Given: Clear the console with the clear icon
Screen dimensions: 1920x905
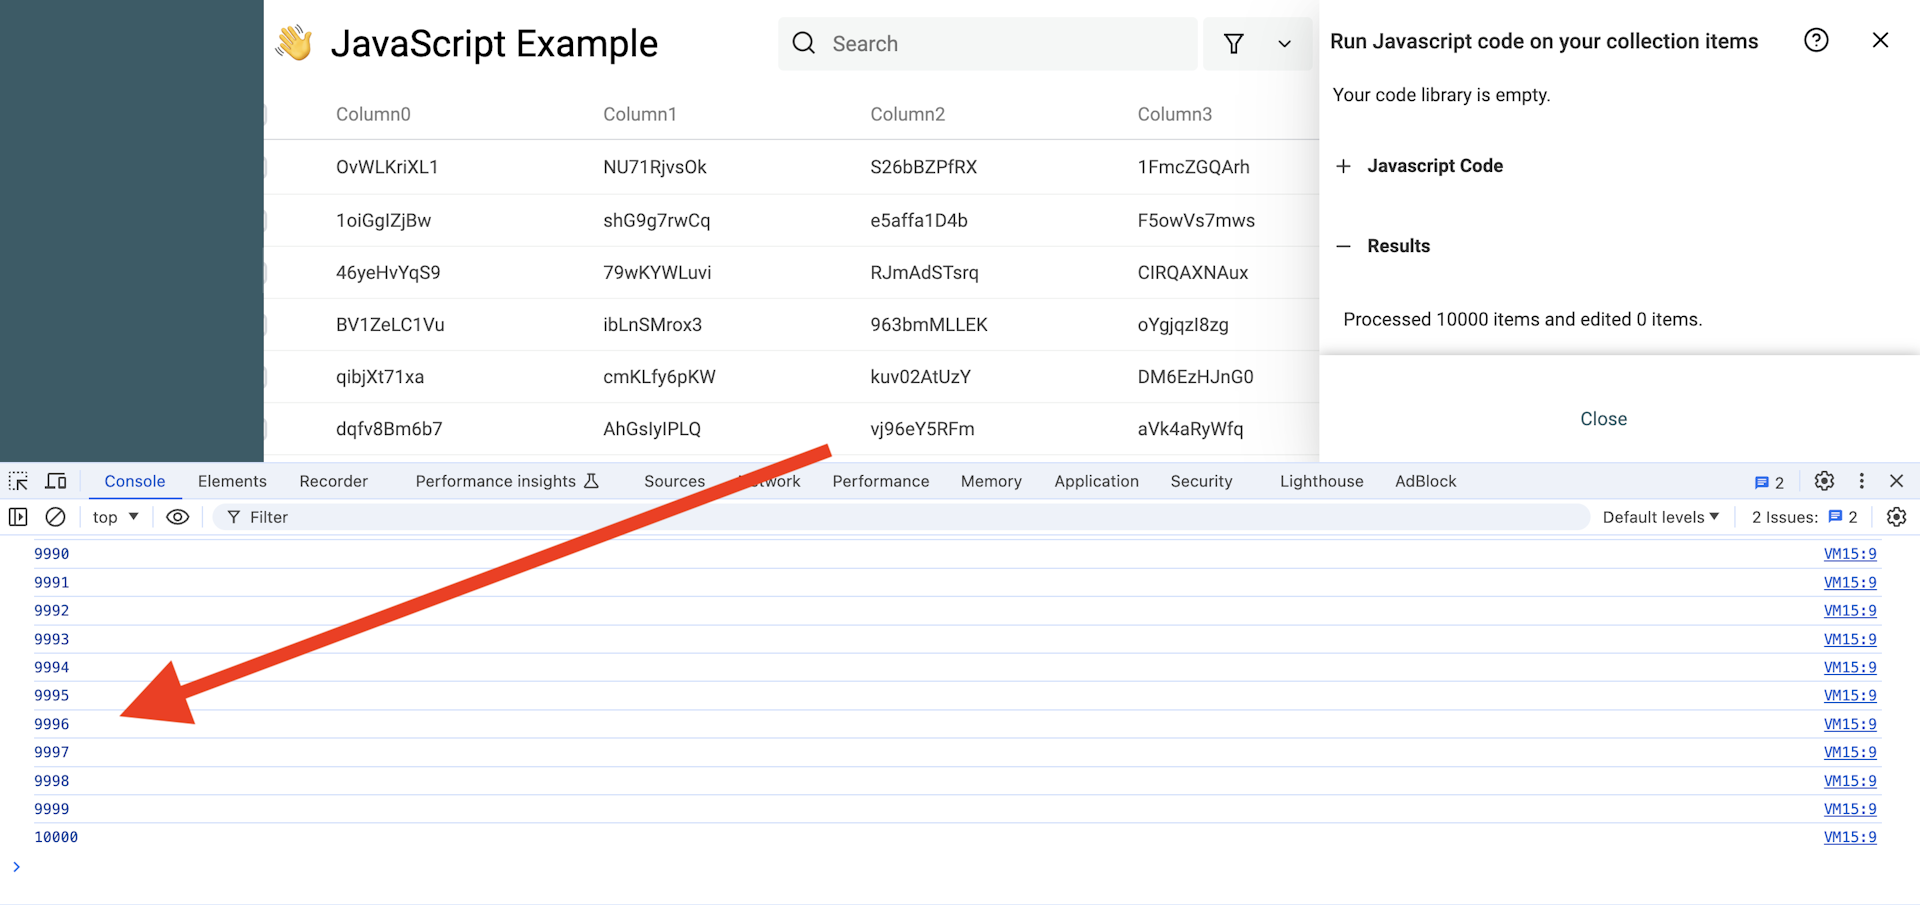Looking at the screenshot, I should (x=56, y=517).
